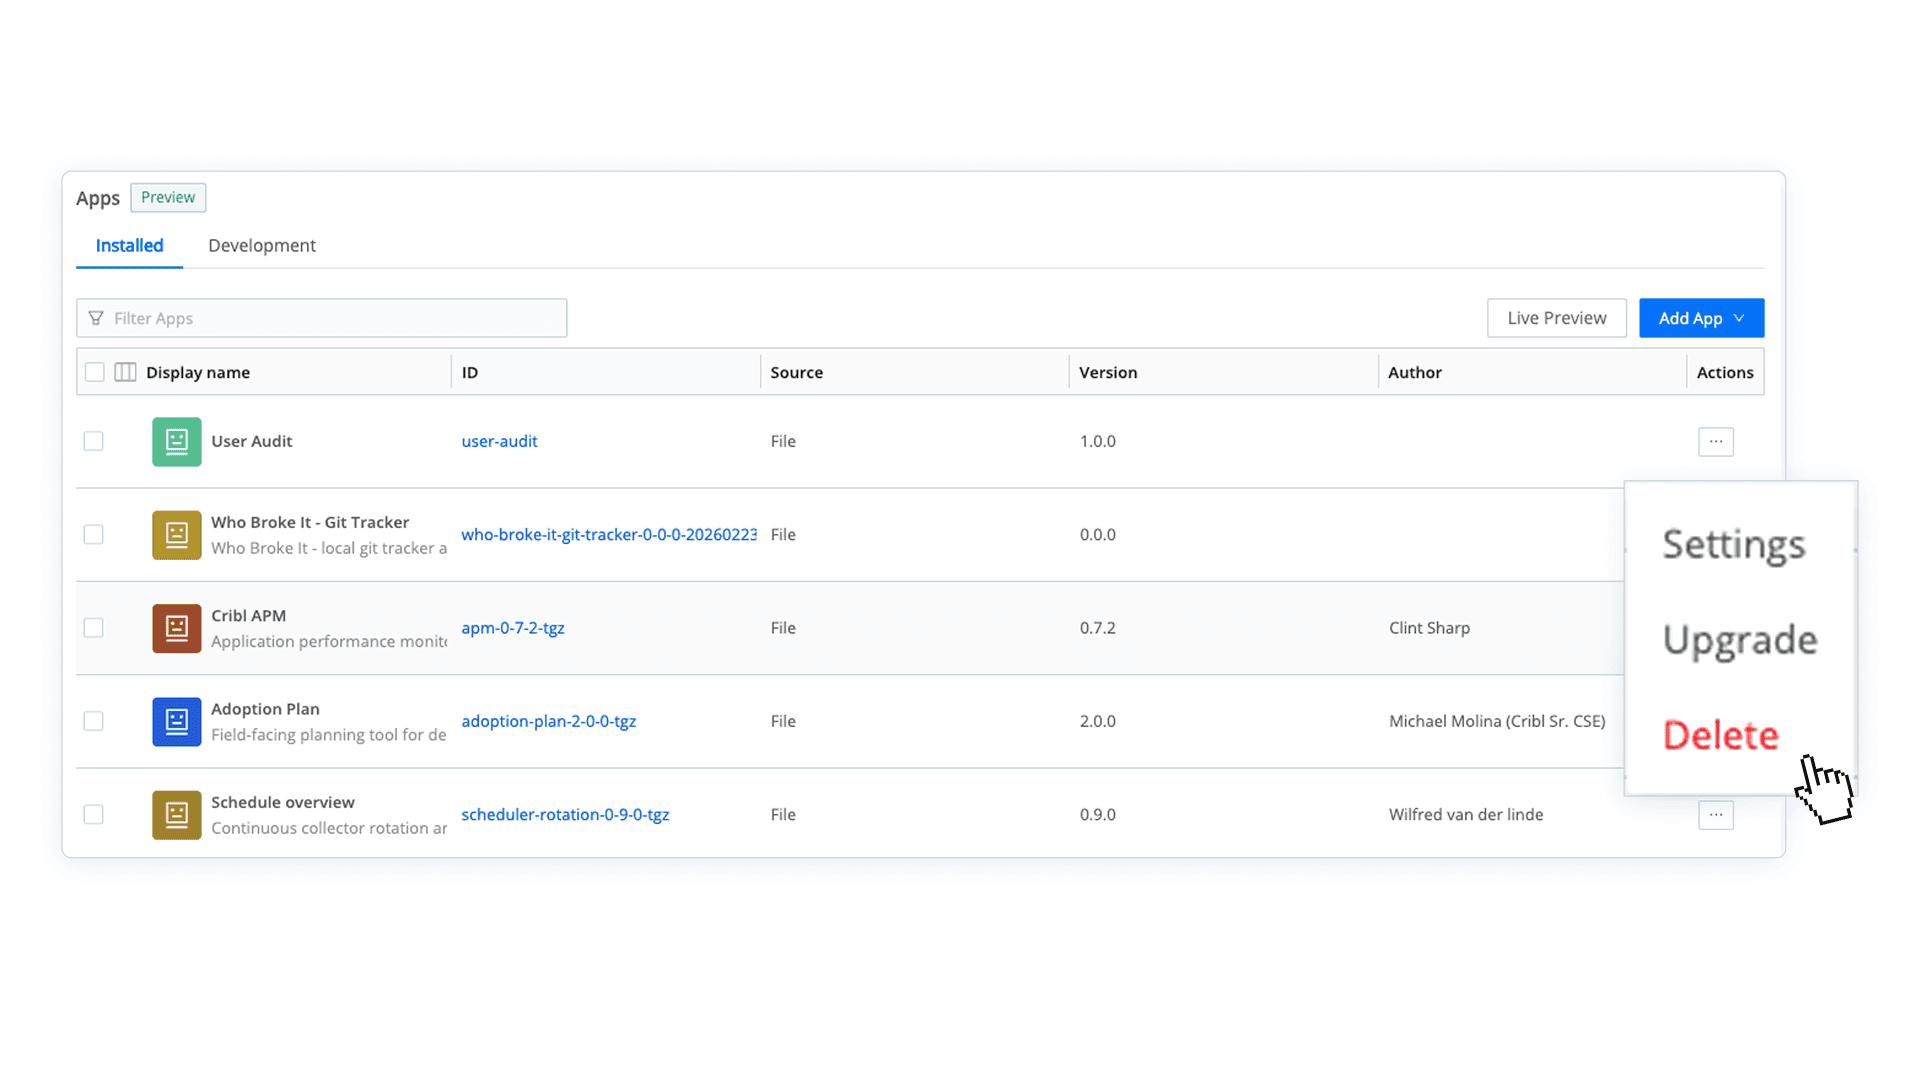Click the Actions column header
The width and height of the screenshot is (1920, 1080).
point(1725,372)
